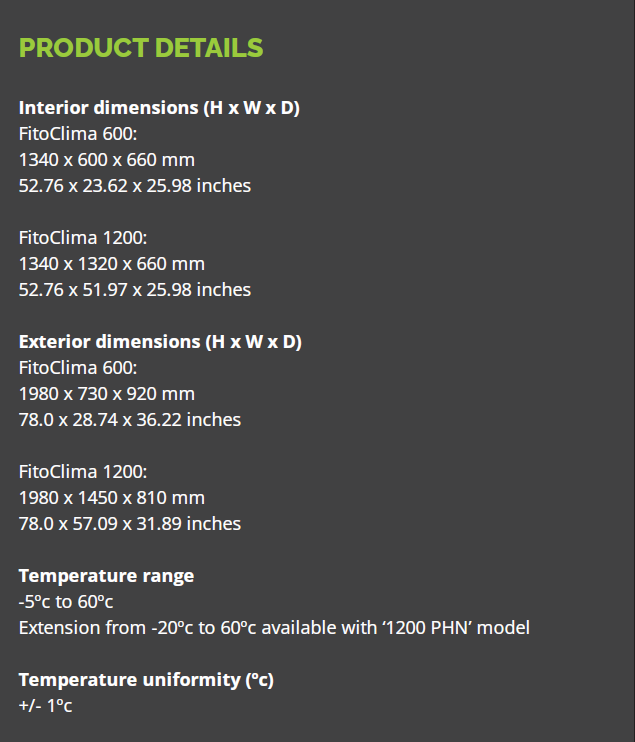This screenshot has height=742, width=635.
Task: Click the first FitoClima 600: label under Interior dimensions
Action: coord(78,134)
